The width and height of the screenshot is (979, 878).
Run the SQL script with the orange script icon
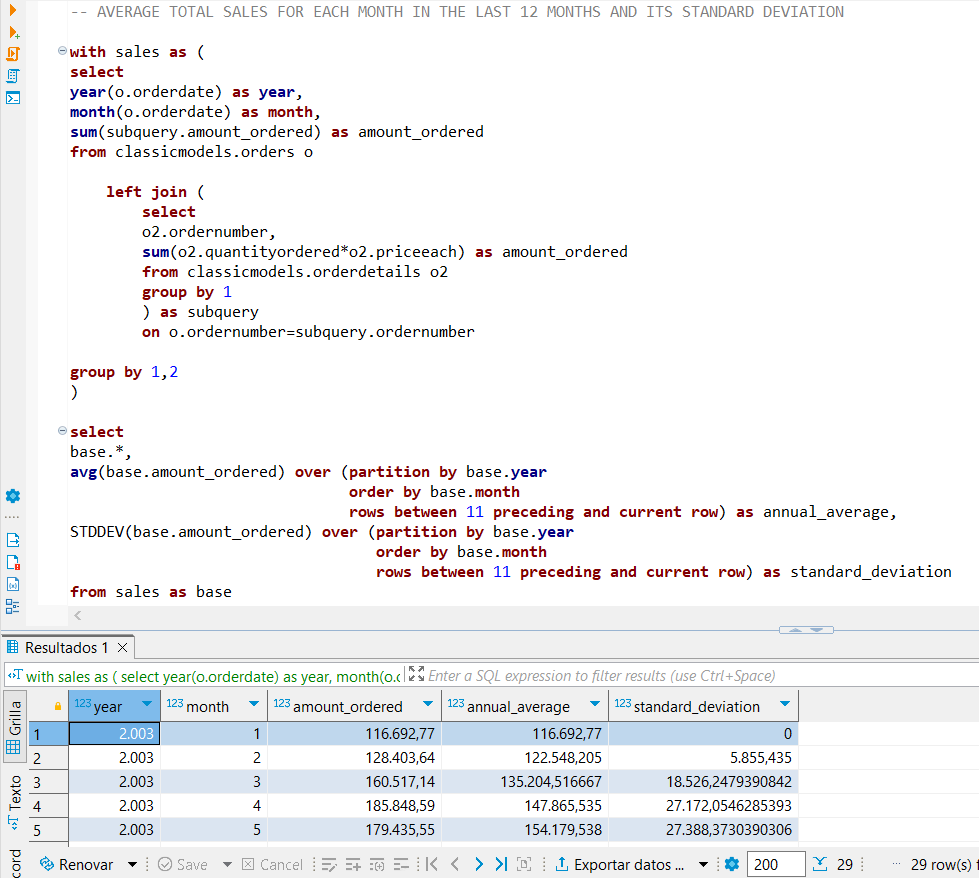coord(13,54)
